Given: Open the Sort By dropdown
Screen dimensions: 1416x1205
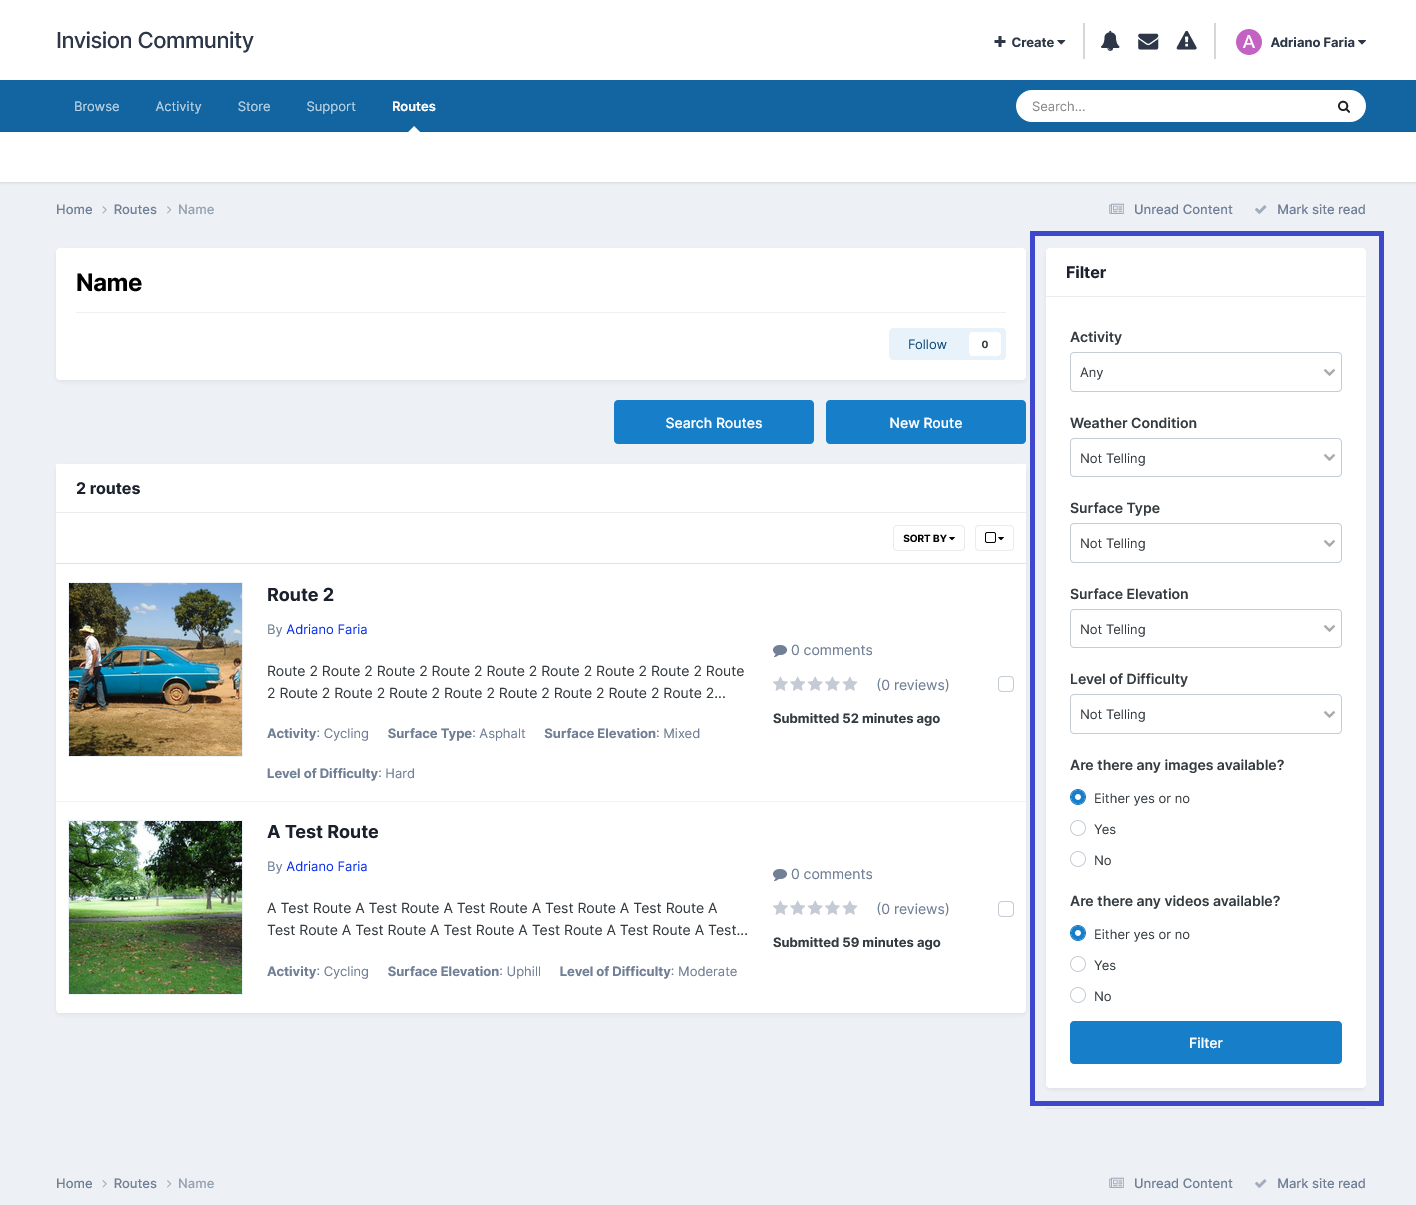Looking at the screenshot, I should 929,538.
